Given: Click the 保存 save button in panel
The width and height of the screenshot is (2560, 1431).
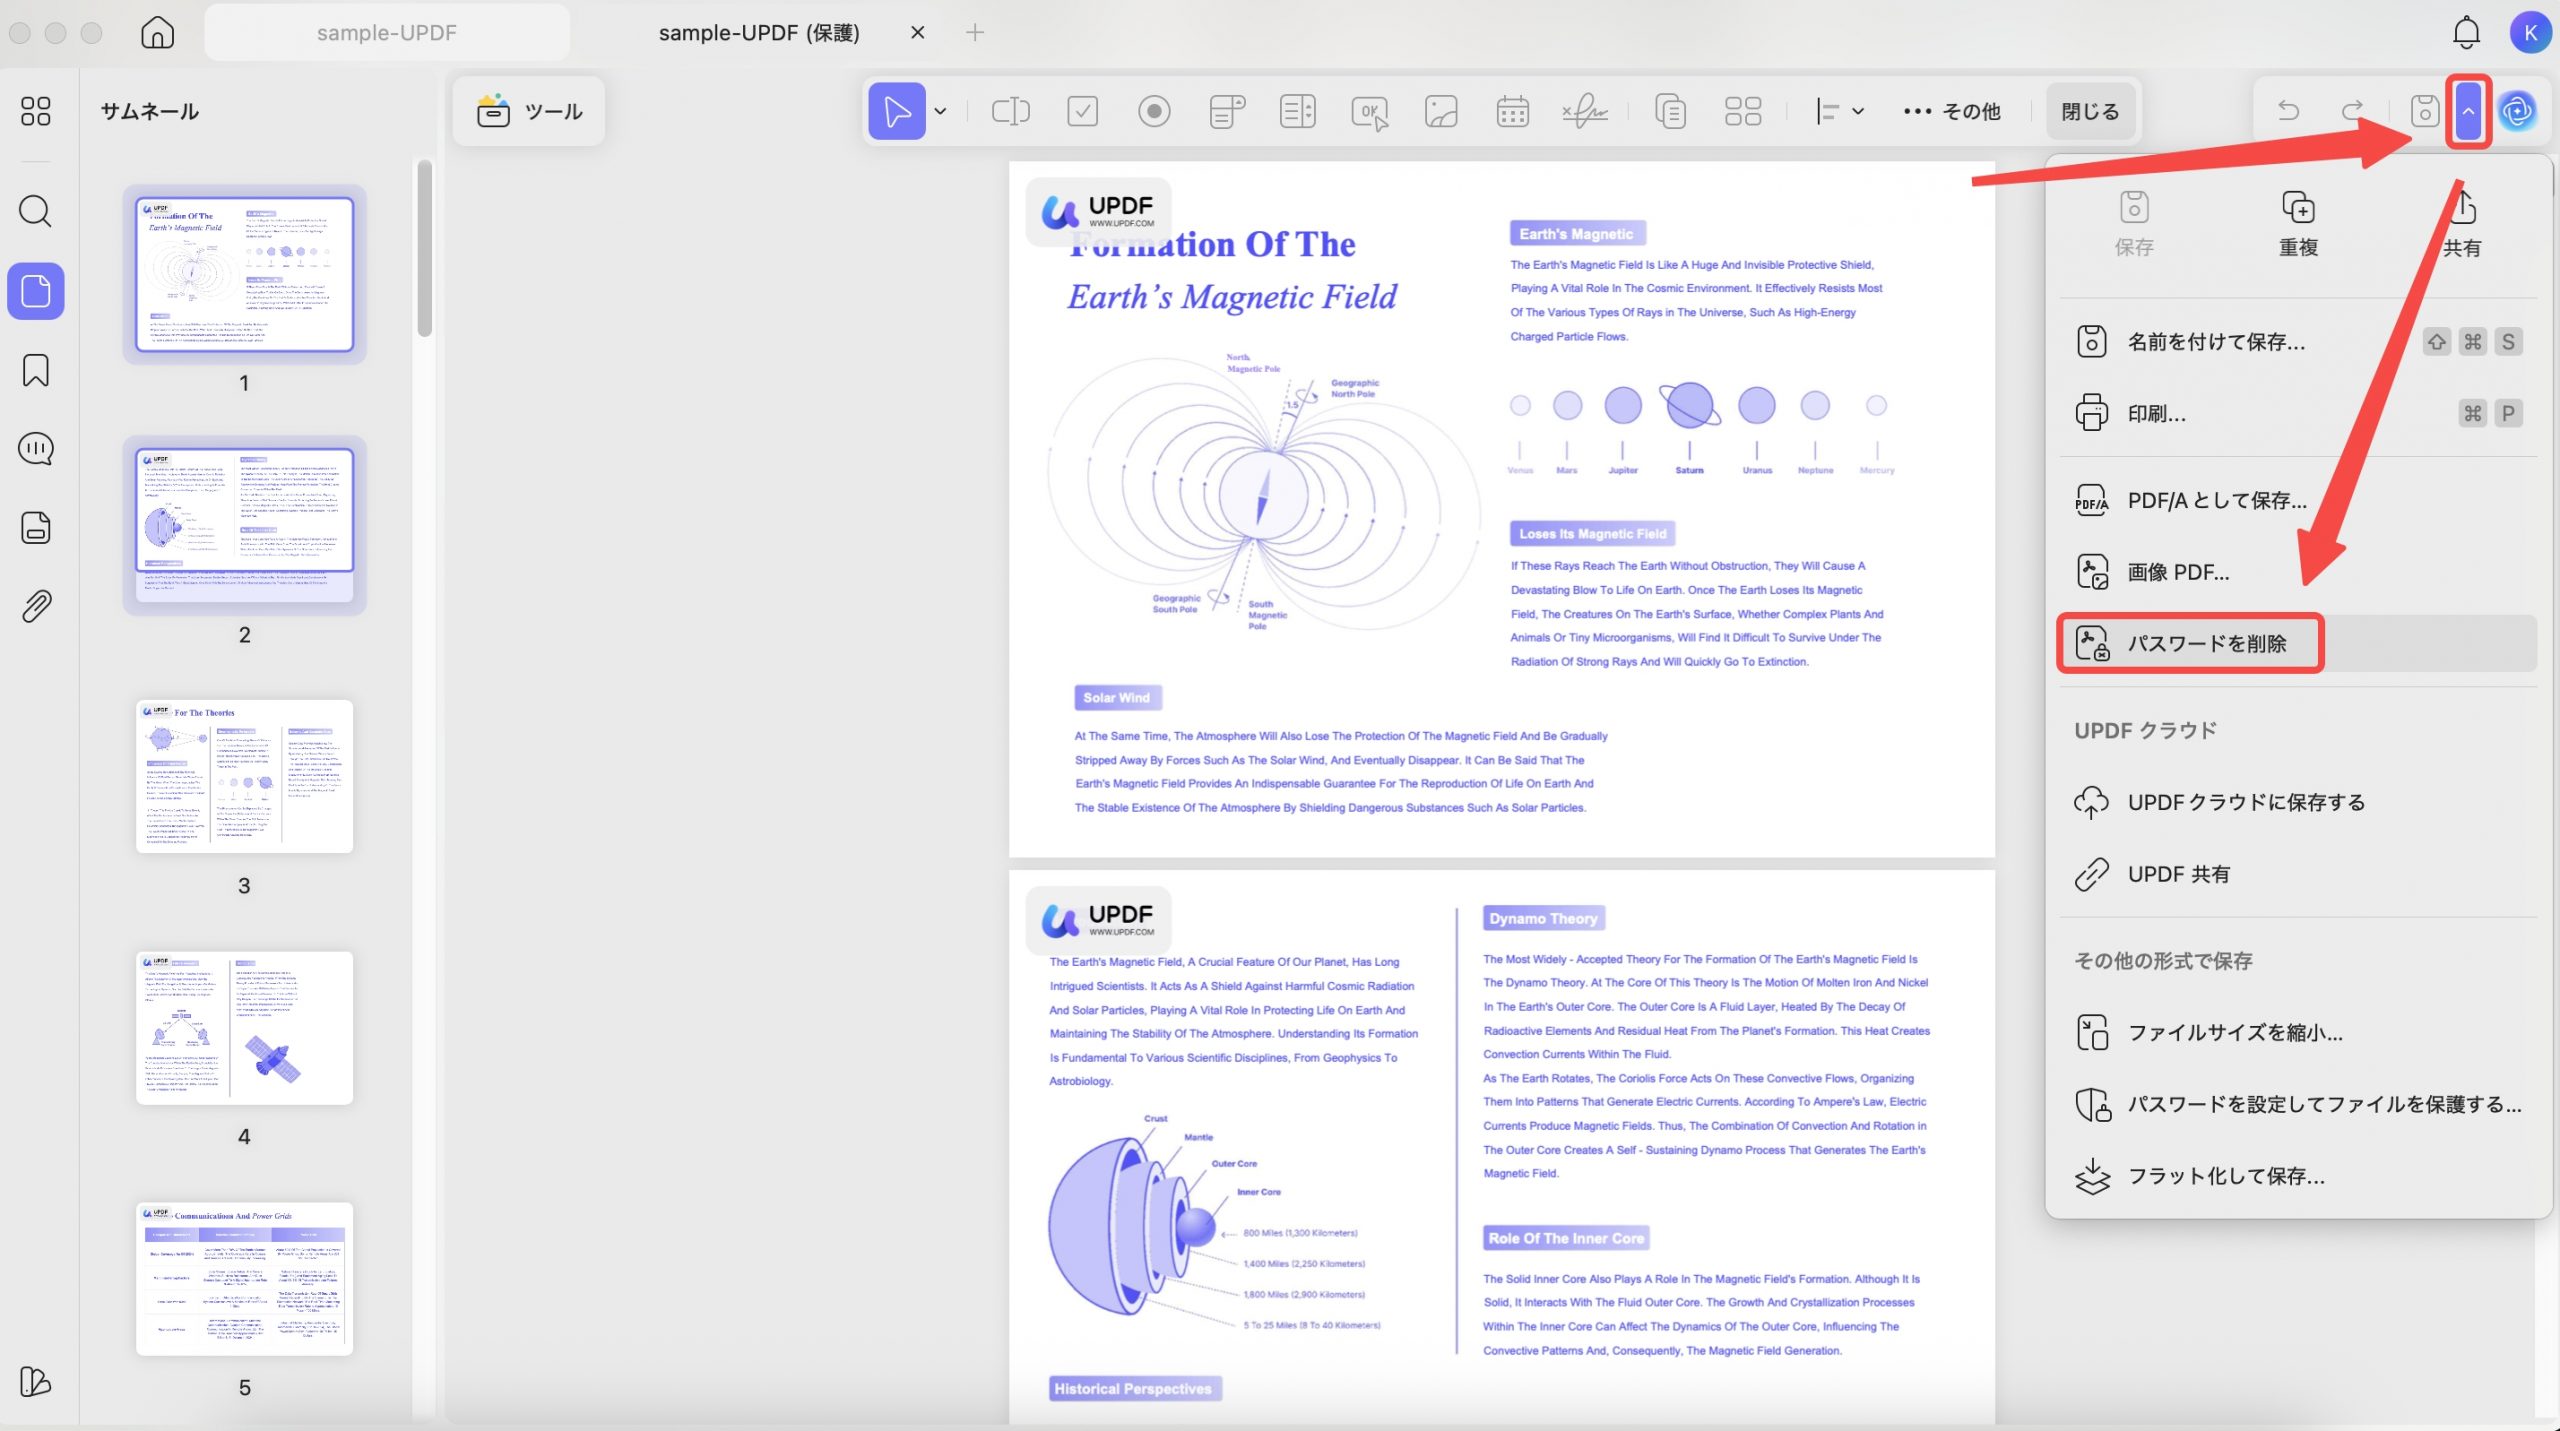Looking at the screenshot, I should (2134, 224).
